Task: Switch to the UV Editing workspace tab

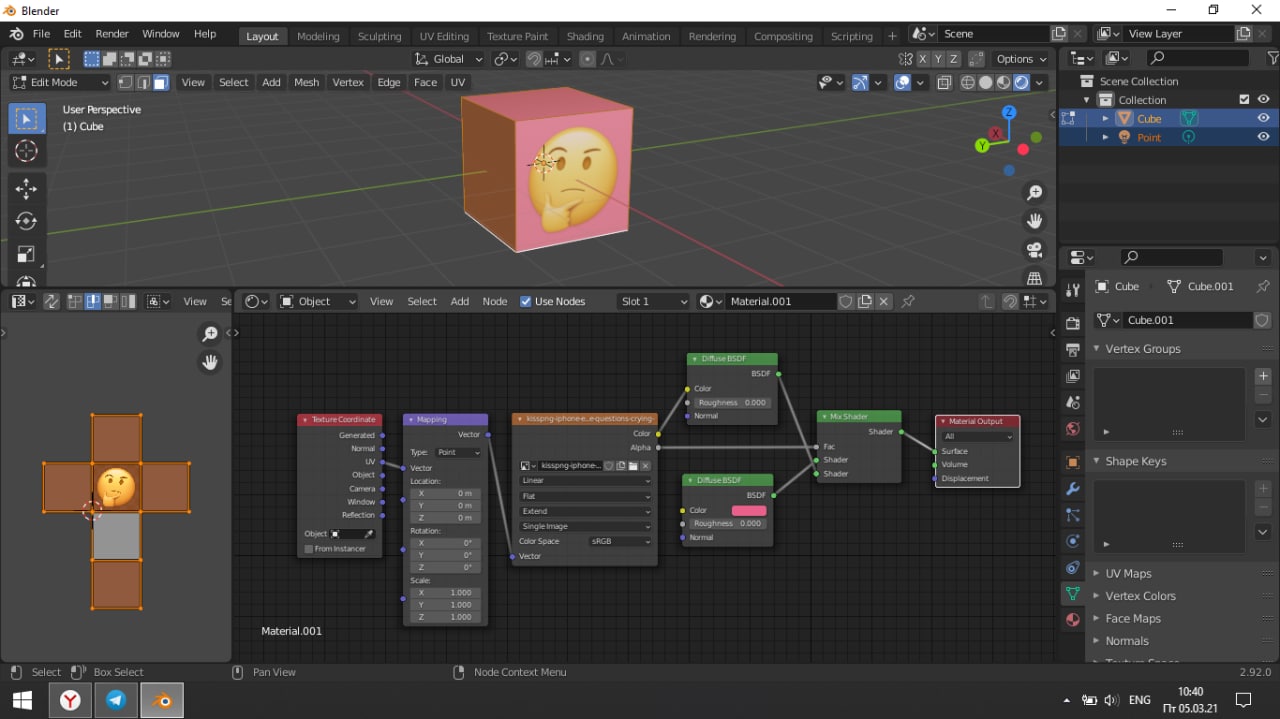Action: [444, 36]
